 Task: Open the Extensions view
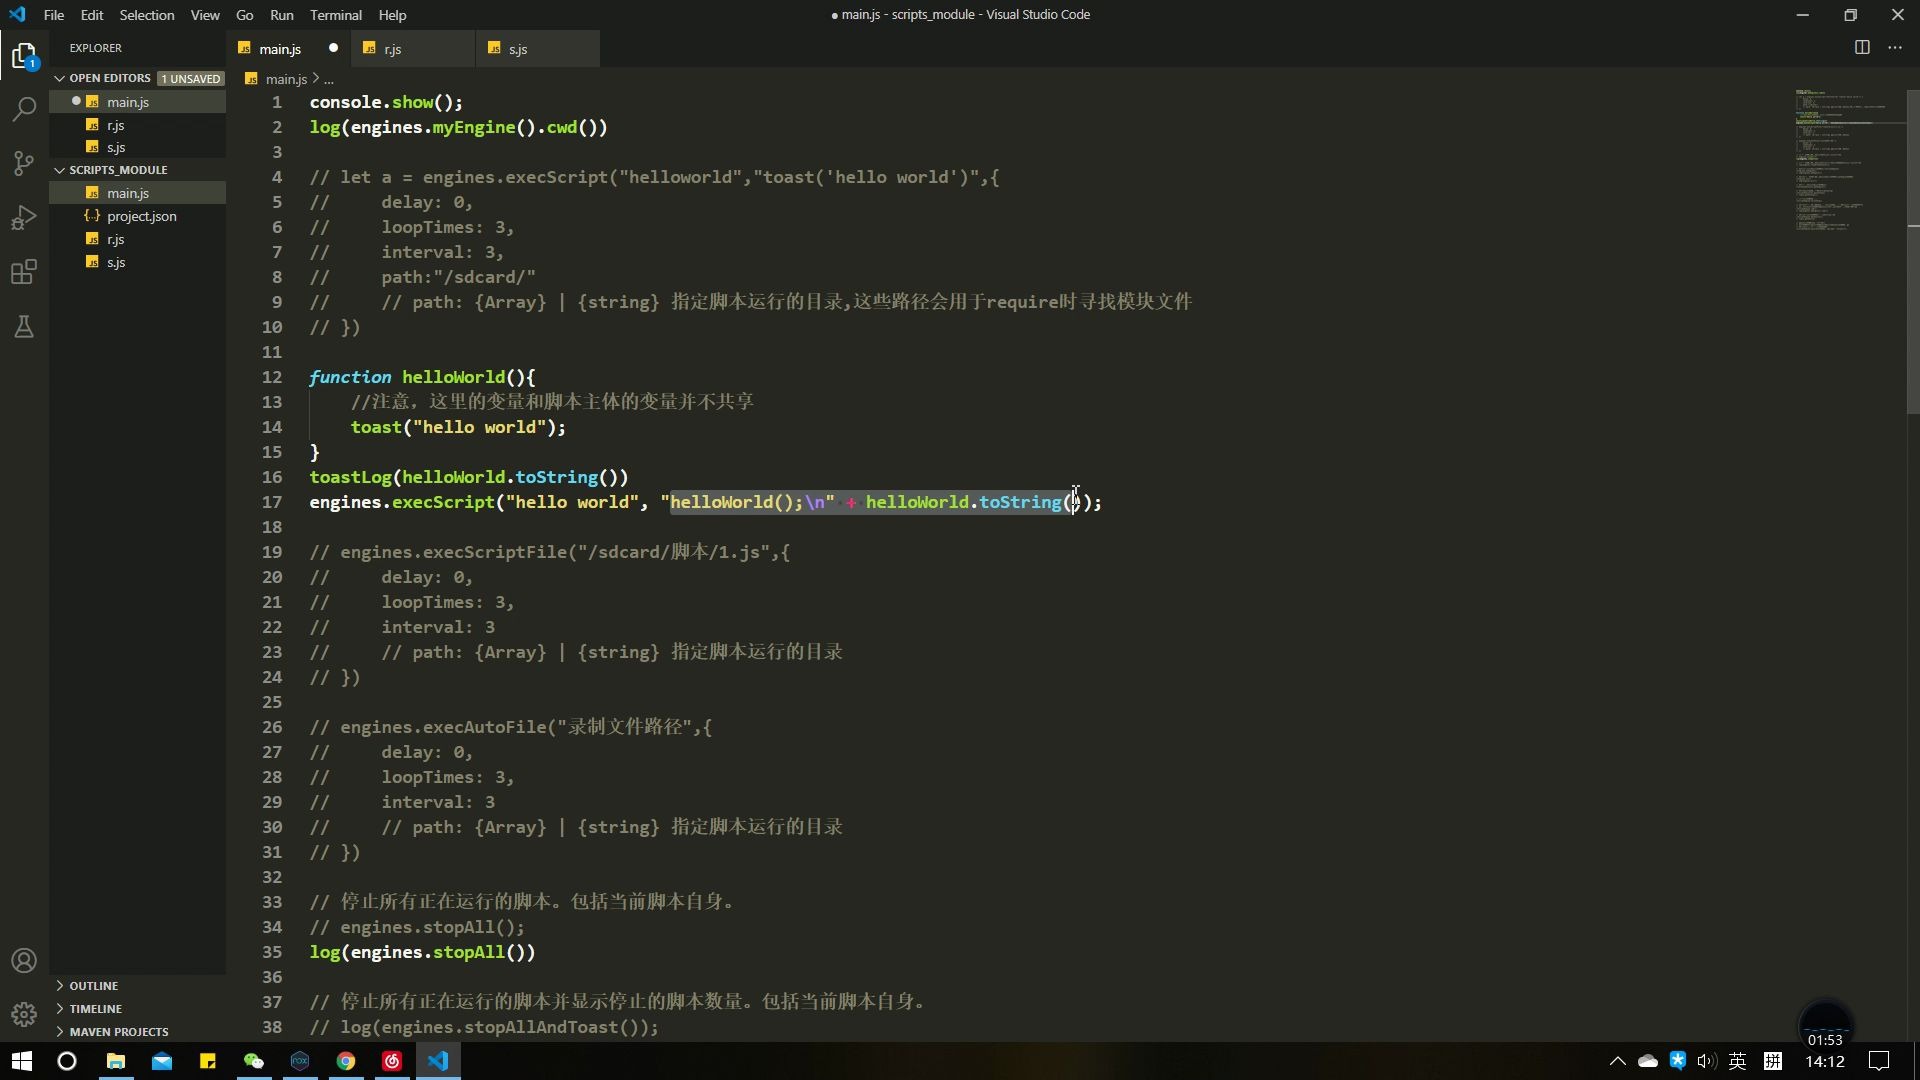pyautogui.click(x=24, y=272)
